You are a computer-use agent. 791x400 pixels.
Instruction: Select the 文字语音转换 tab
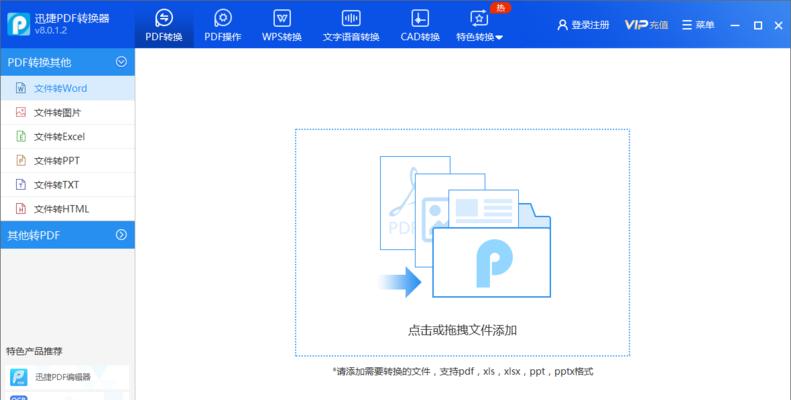click(351, 25)
